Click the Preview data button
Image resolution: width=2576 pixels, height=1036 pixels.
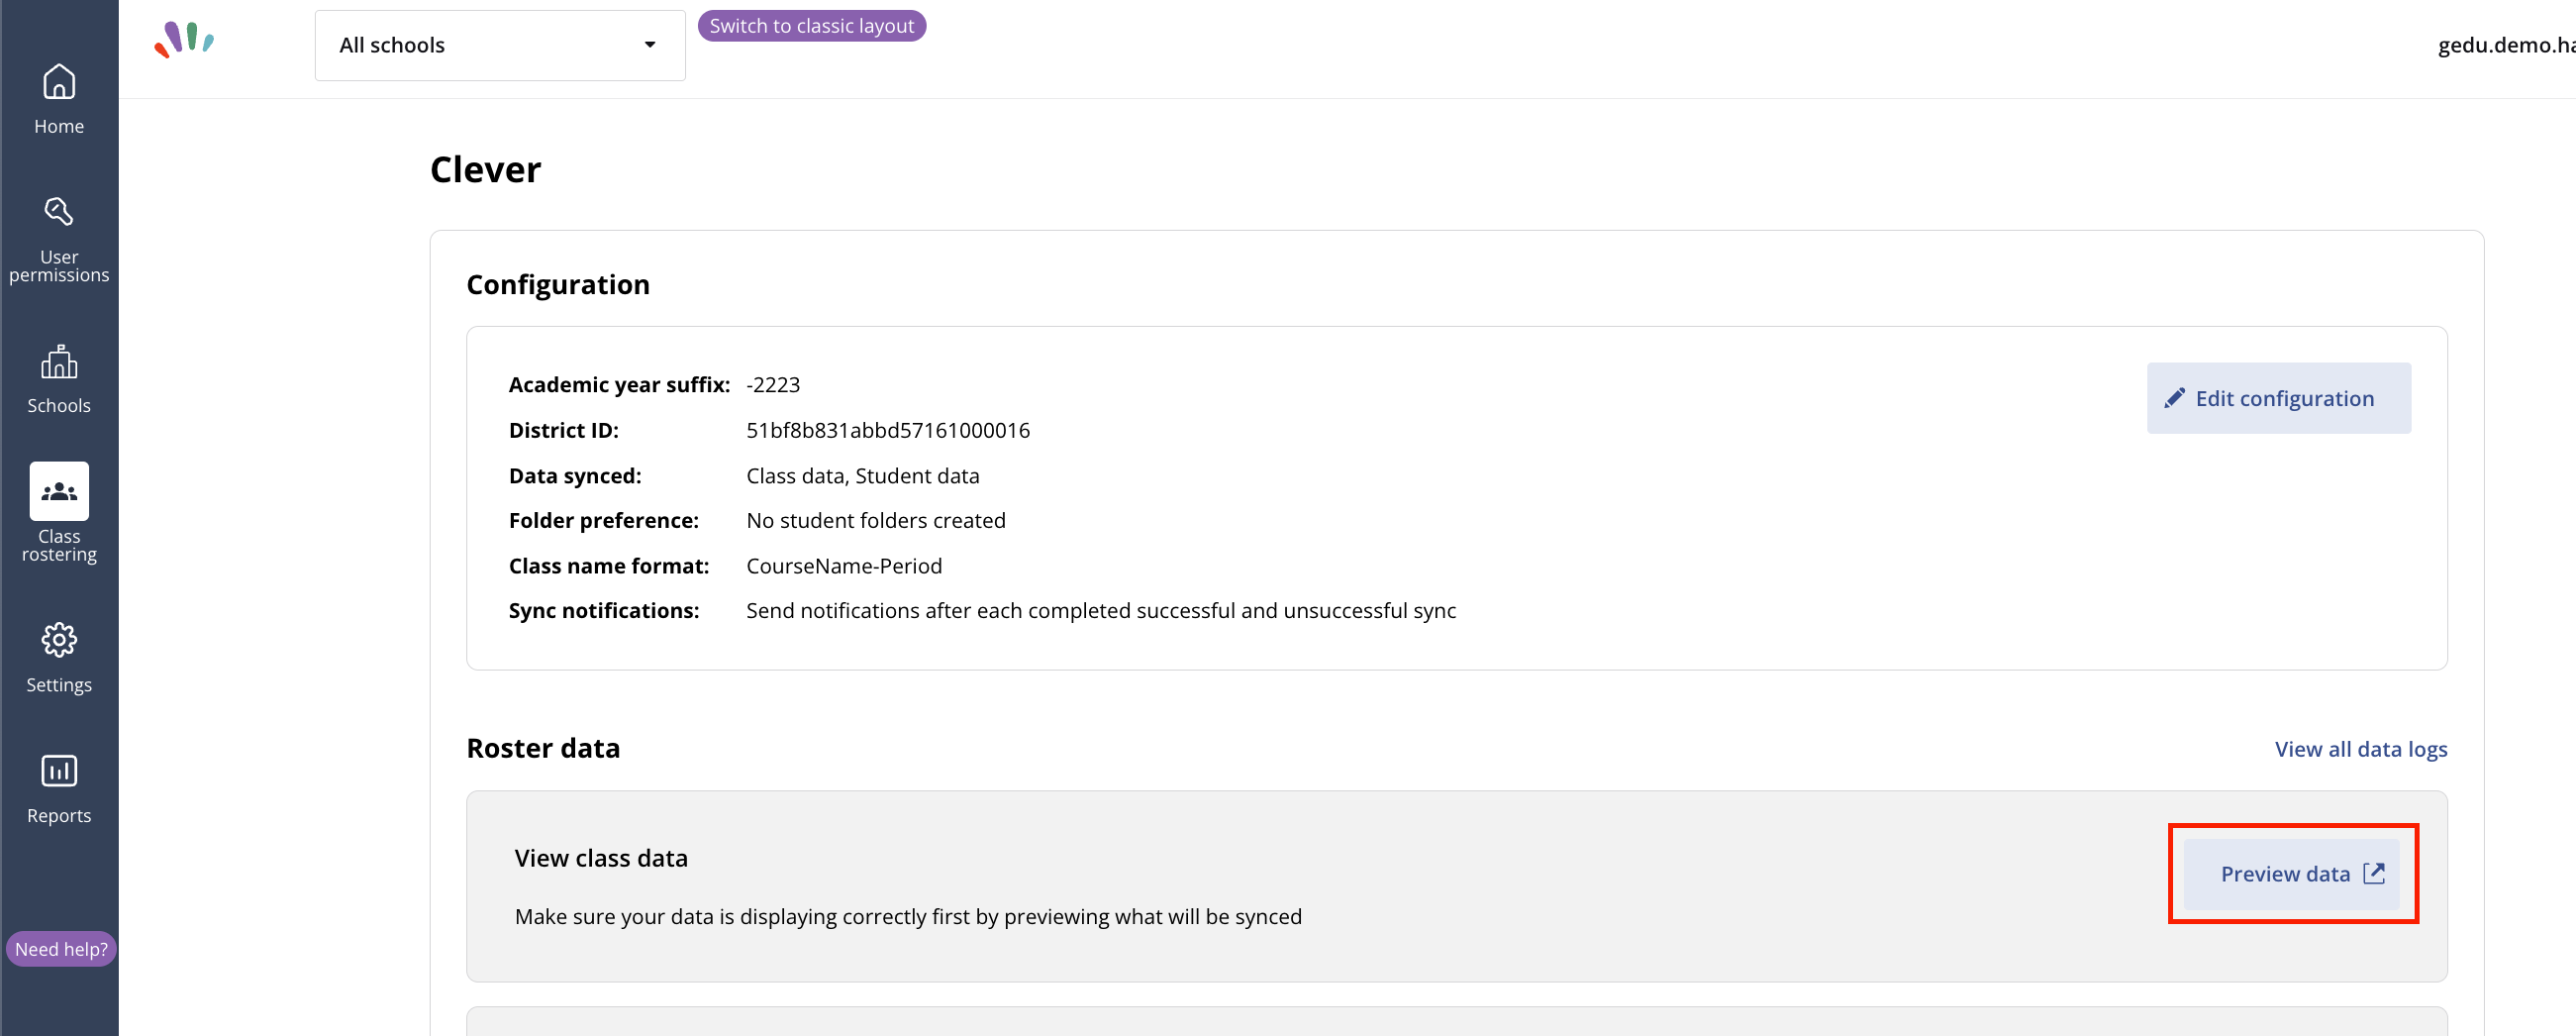click(x=2292, y=874)
